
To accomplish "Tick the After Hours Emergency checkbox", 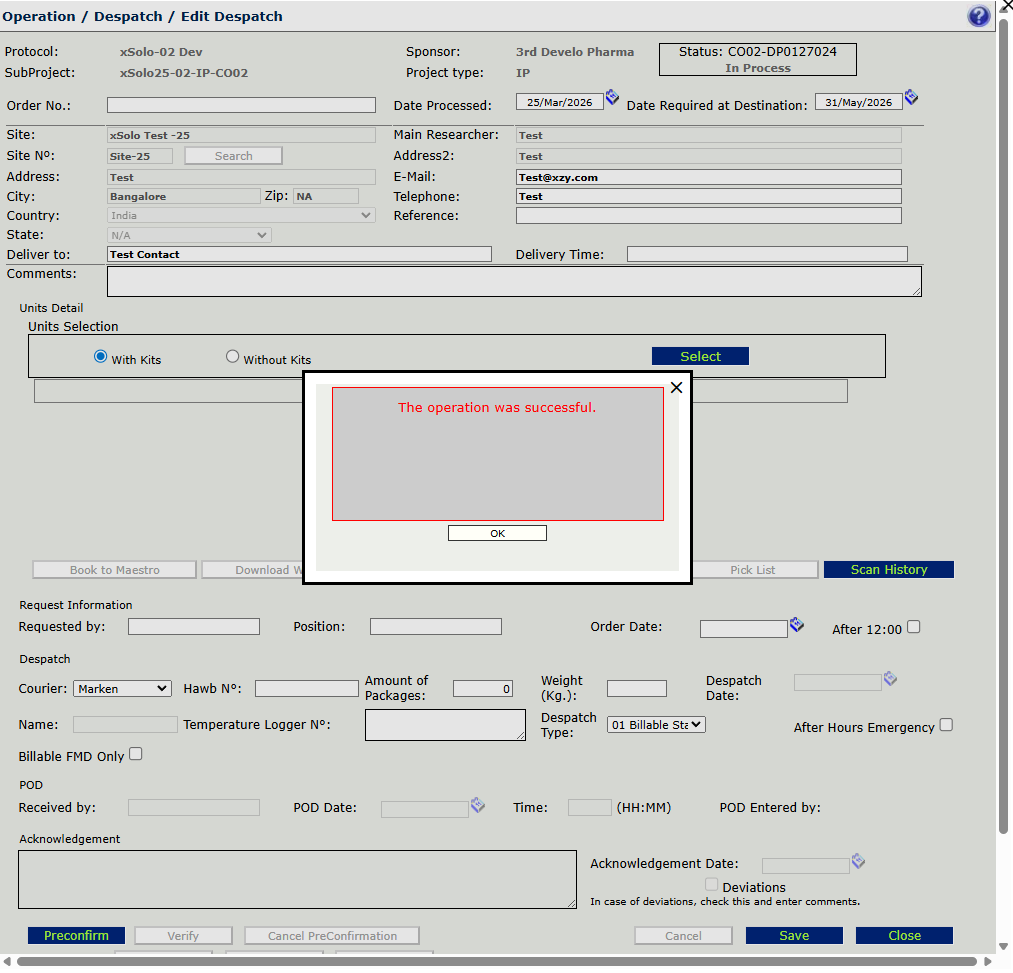I will [x=946, y=726].
